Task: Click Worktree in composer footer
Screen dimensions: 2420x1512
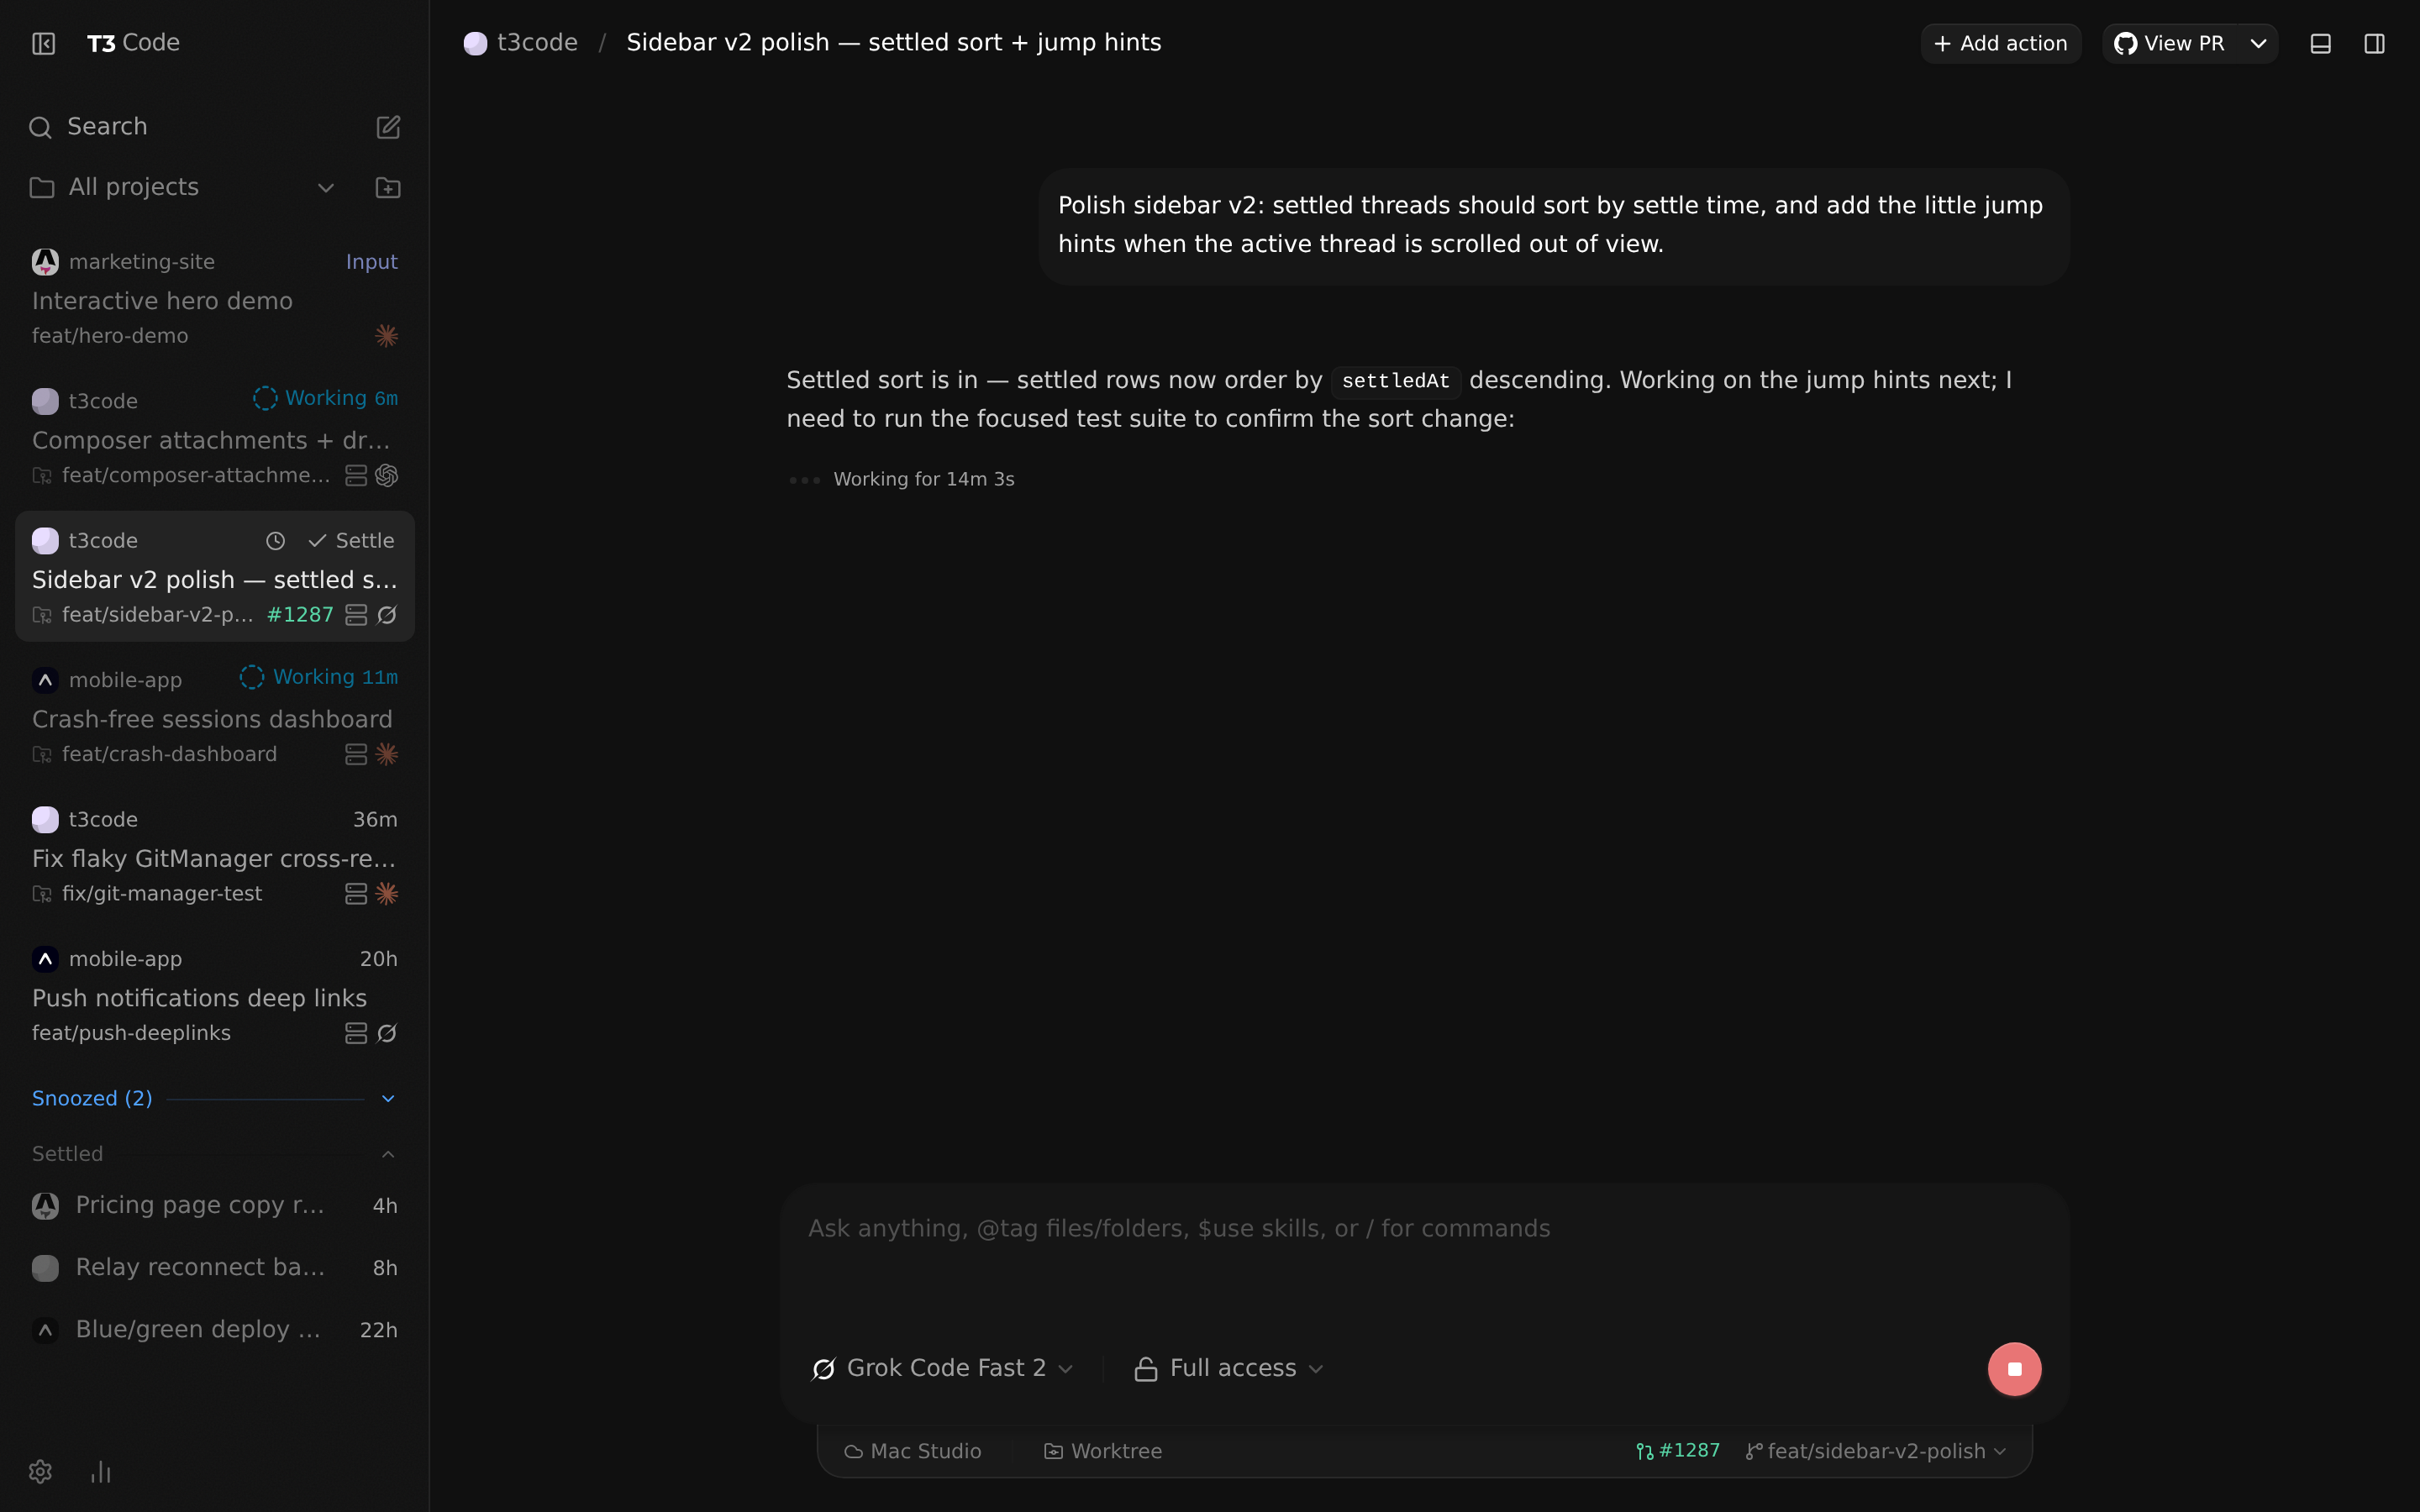Action: (x=1103, y=1452)
